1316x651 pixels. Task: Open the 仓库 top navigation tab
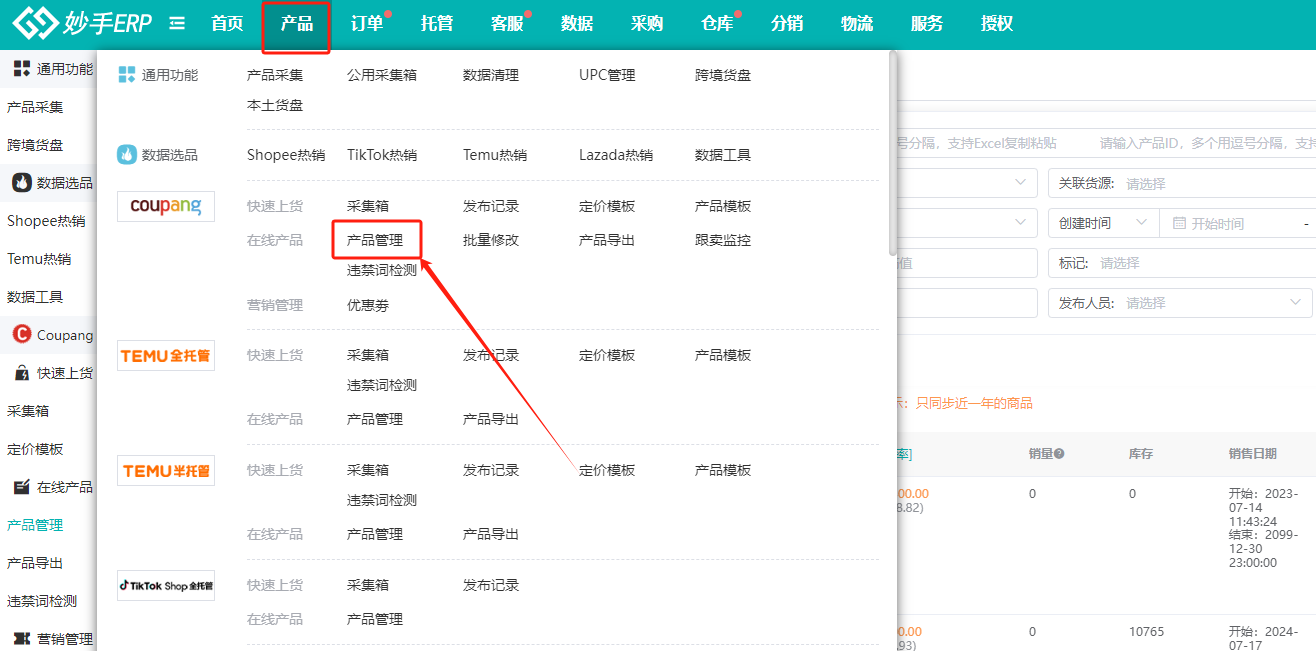717,24
